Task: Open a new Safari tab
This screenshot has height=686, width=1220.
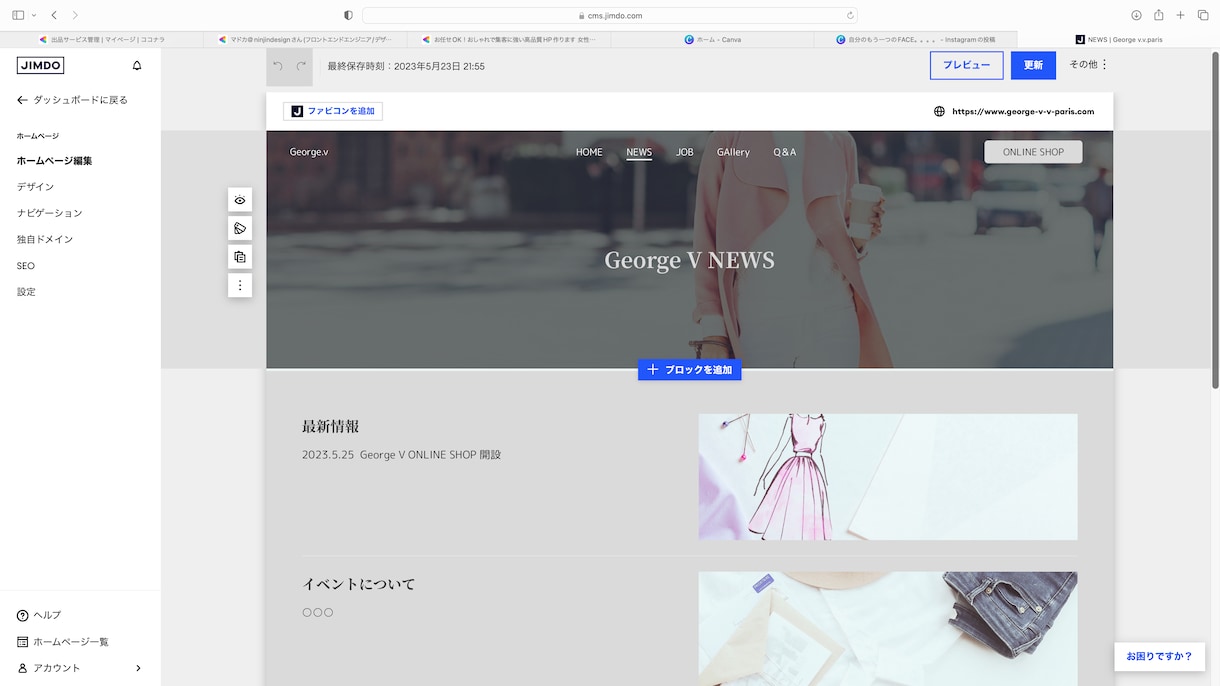Action: (1180, 15)
